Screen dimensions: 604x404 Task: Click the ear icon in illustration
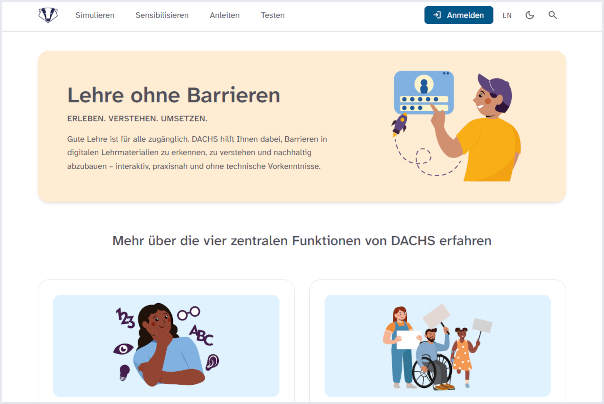tap(212, 362)
